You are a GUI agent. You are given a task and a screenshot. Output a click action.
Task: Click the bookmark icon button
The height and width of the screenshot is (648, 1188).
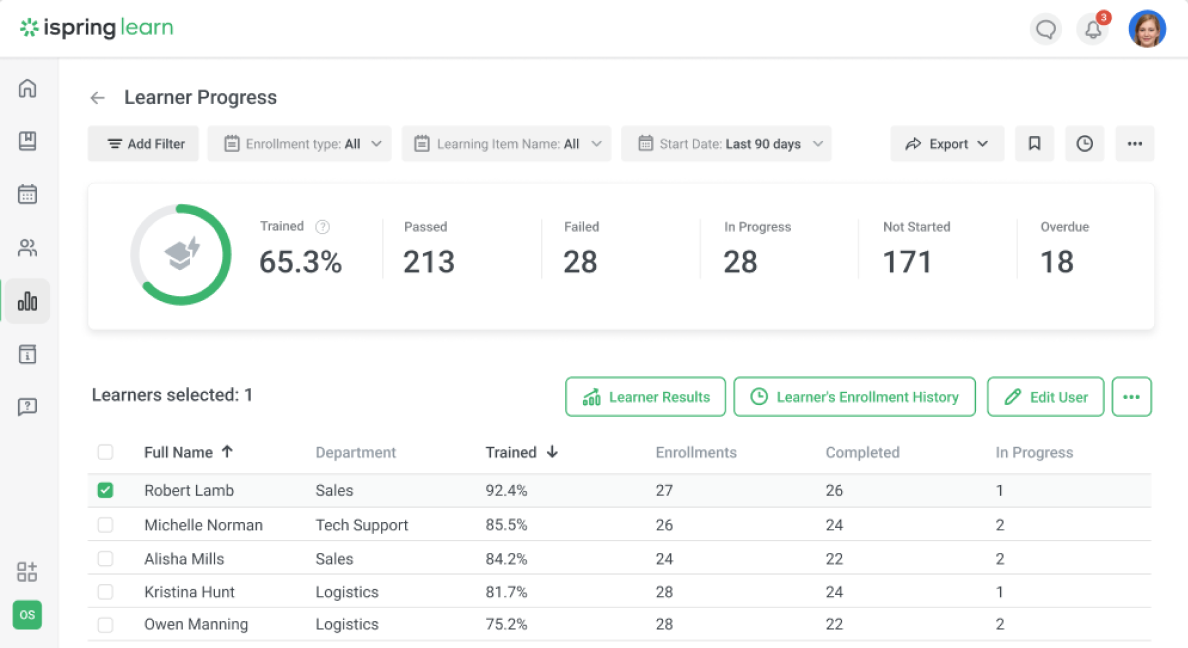pyautogui.click(x=1034, y=144)
